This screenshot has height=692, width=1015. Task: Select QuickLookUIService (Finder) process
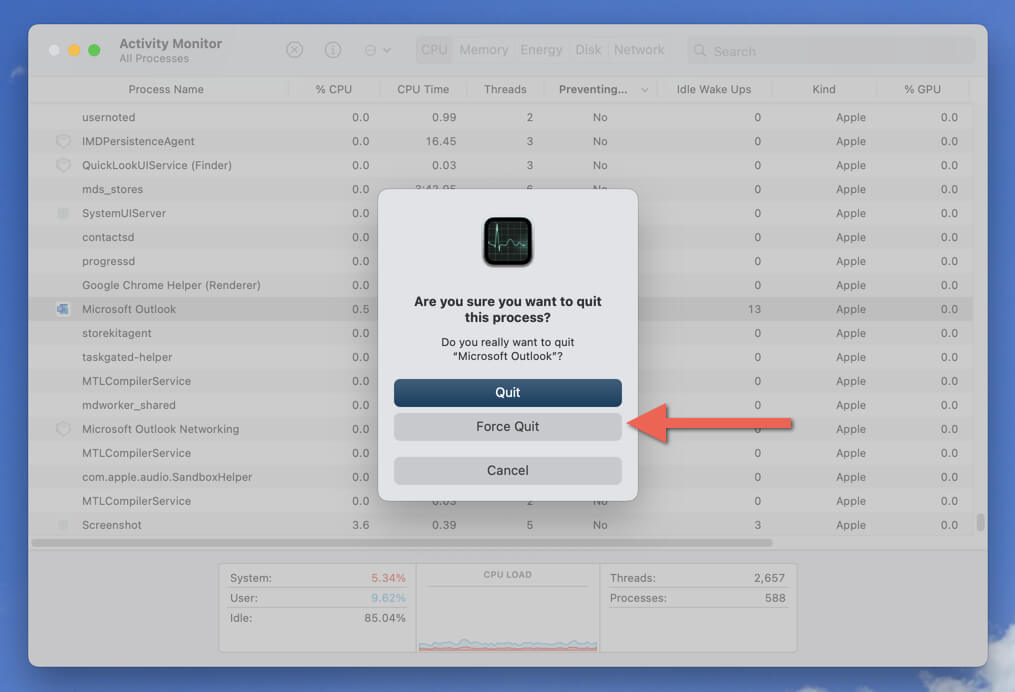click(157, 165)
